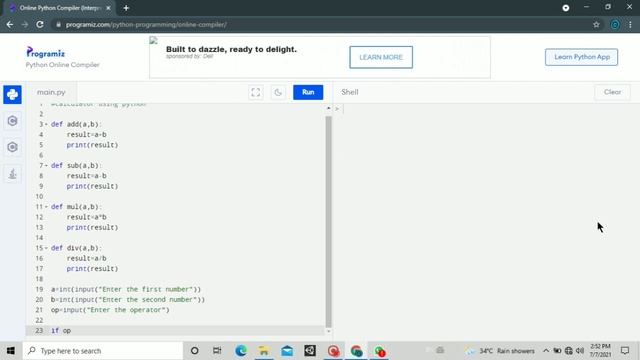
Task: Click the browser forward arrow
Action: pyautogui.click(x=25, y=24)
